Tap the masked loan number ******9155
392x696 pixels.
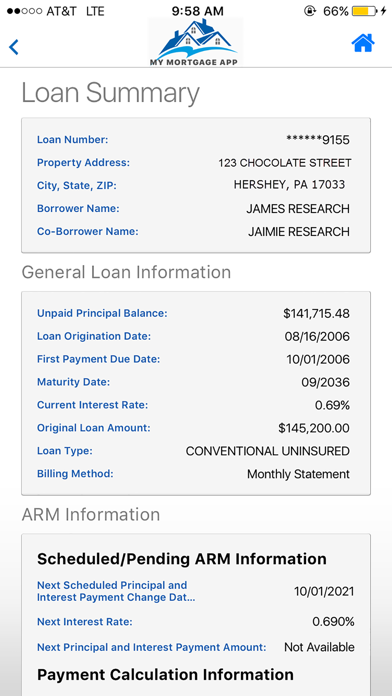(318, 140)
